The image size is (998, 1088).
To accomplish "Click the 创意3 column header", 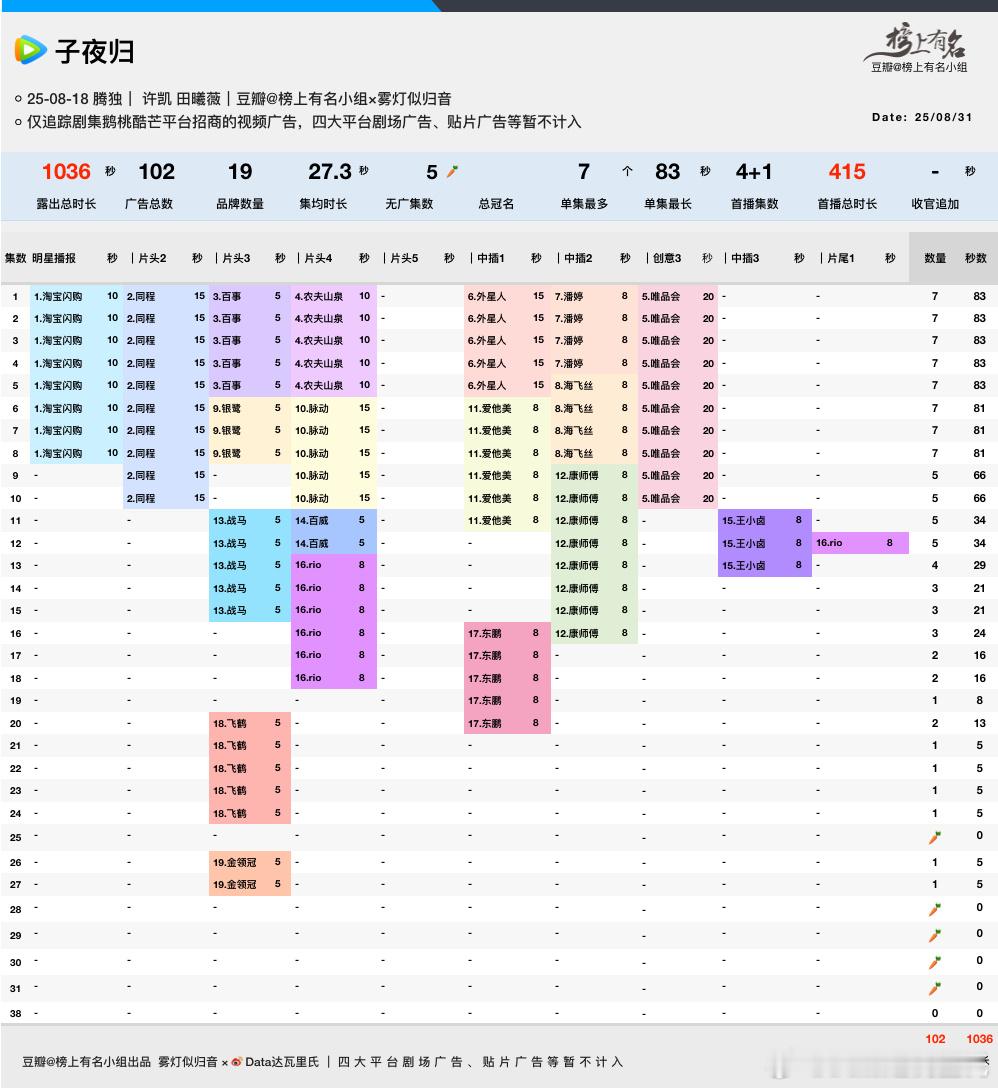I will pos(667,258).
